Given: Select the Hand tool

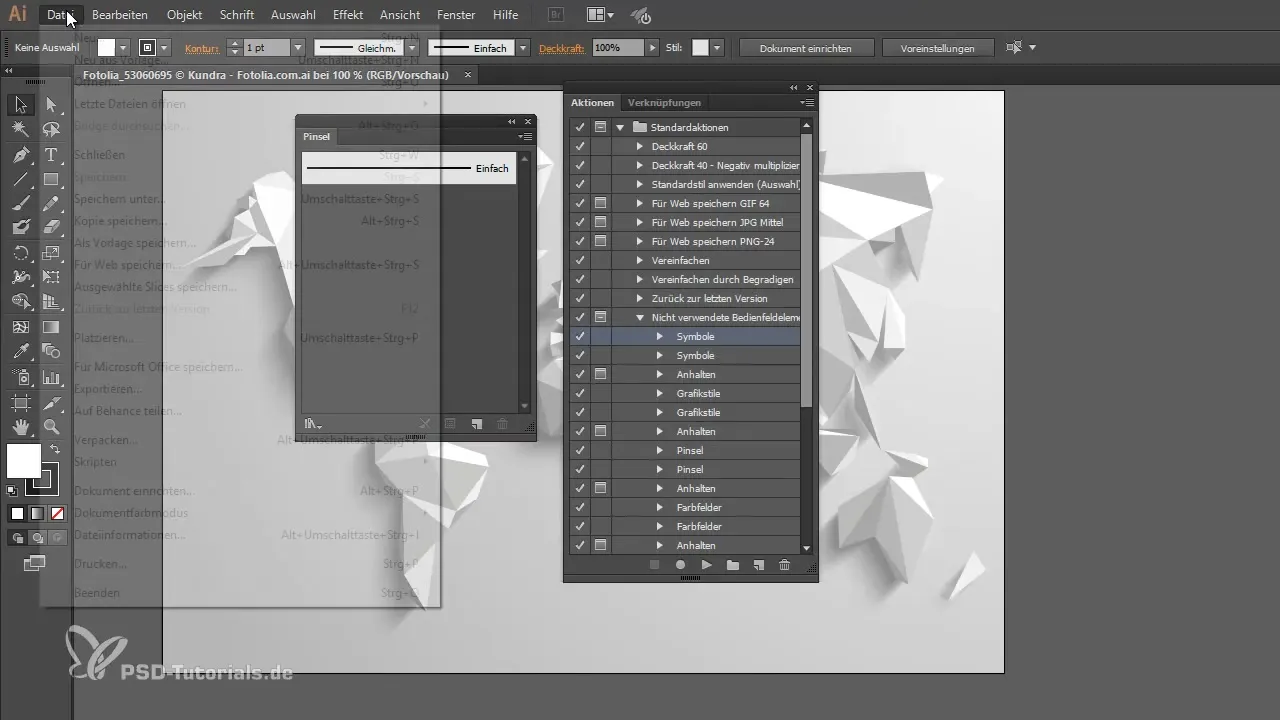Looking at the screenshot, I should (x=21, y=427).
